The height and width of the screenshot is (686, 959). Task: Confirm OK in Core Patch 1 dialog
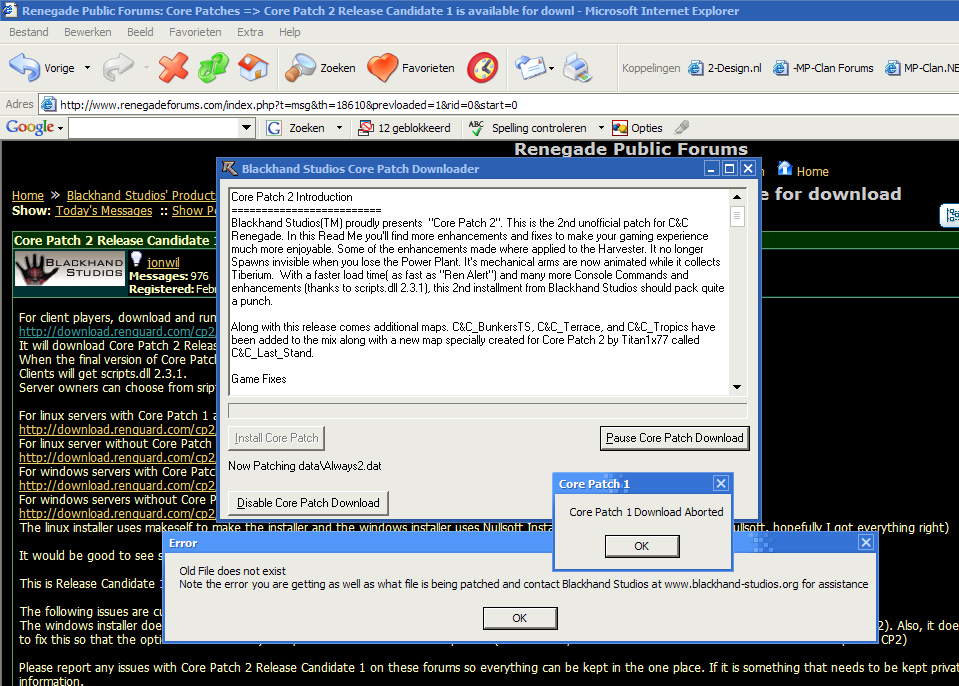coord(642,546)
